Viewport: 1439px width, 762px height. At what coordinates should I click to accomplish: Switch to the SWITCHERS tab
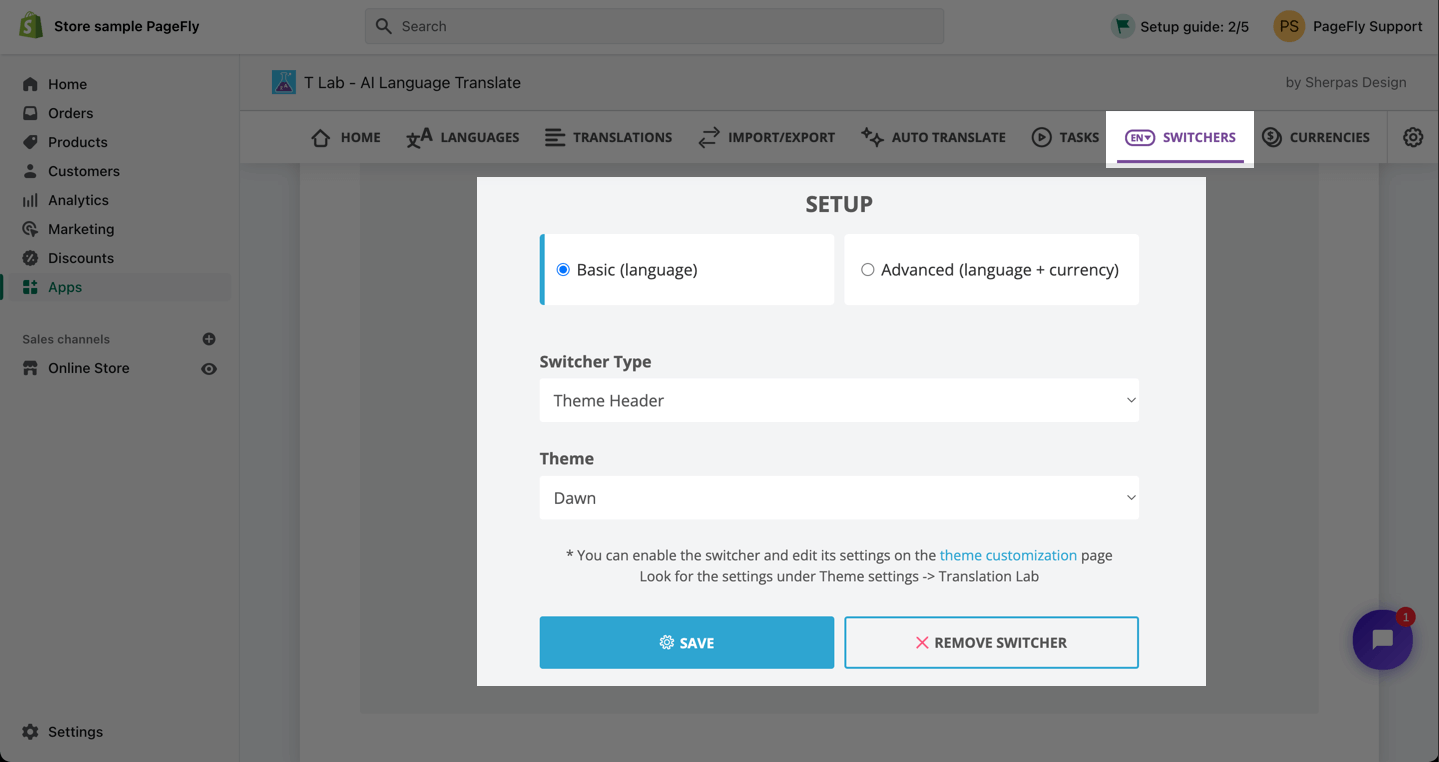[1180, 138]
